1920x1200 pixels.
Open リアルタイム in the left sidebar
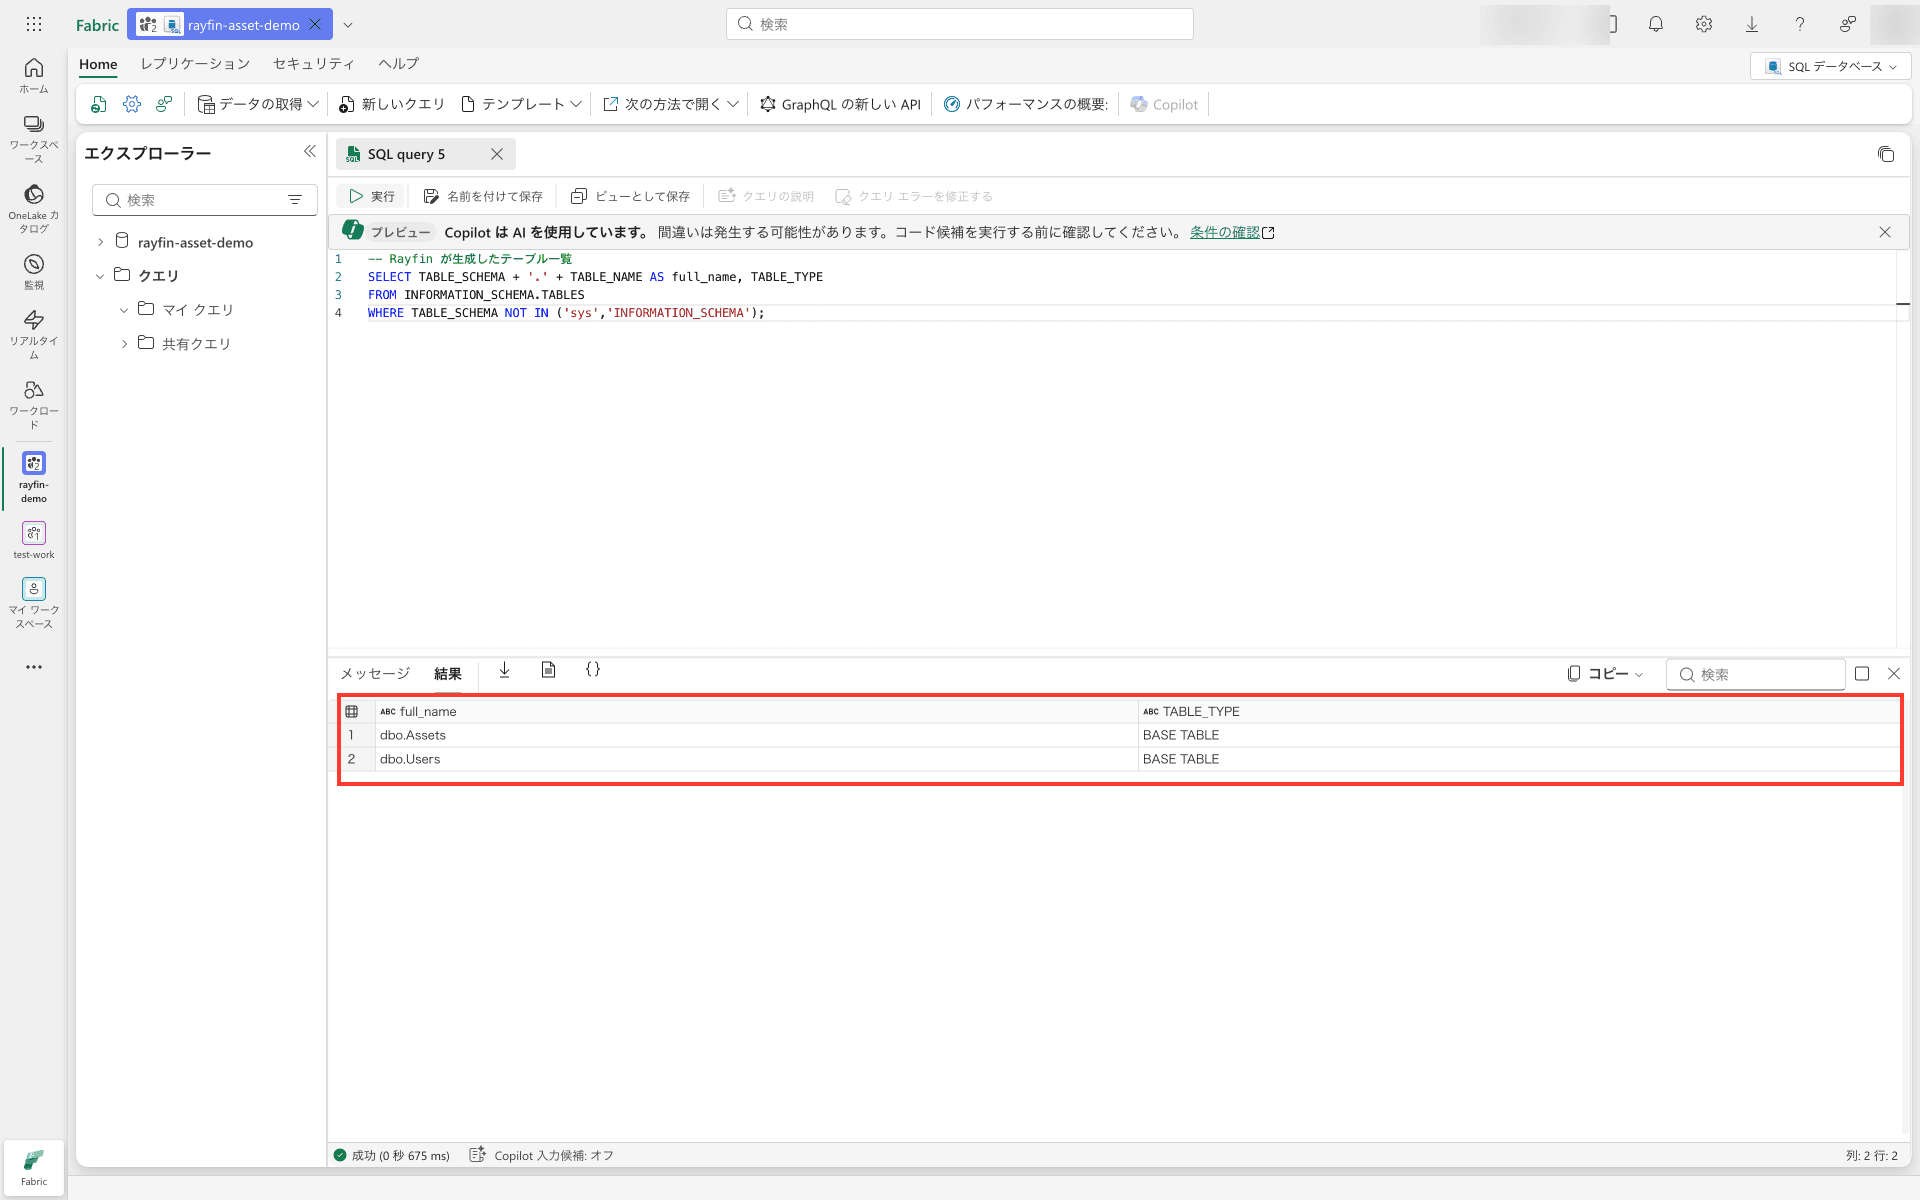(34, 334)
